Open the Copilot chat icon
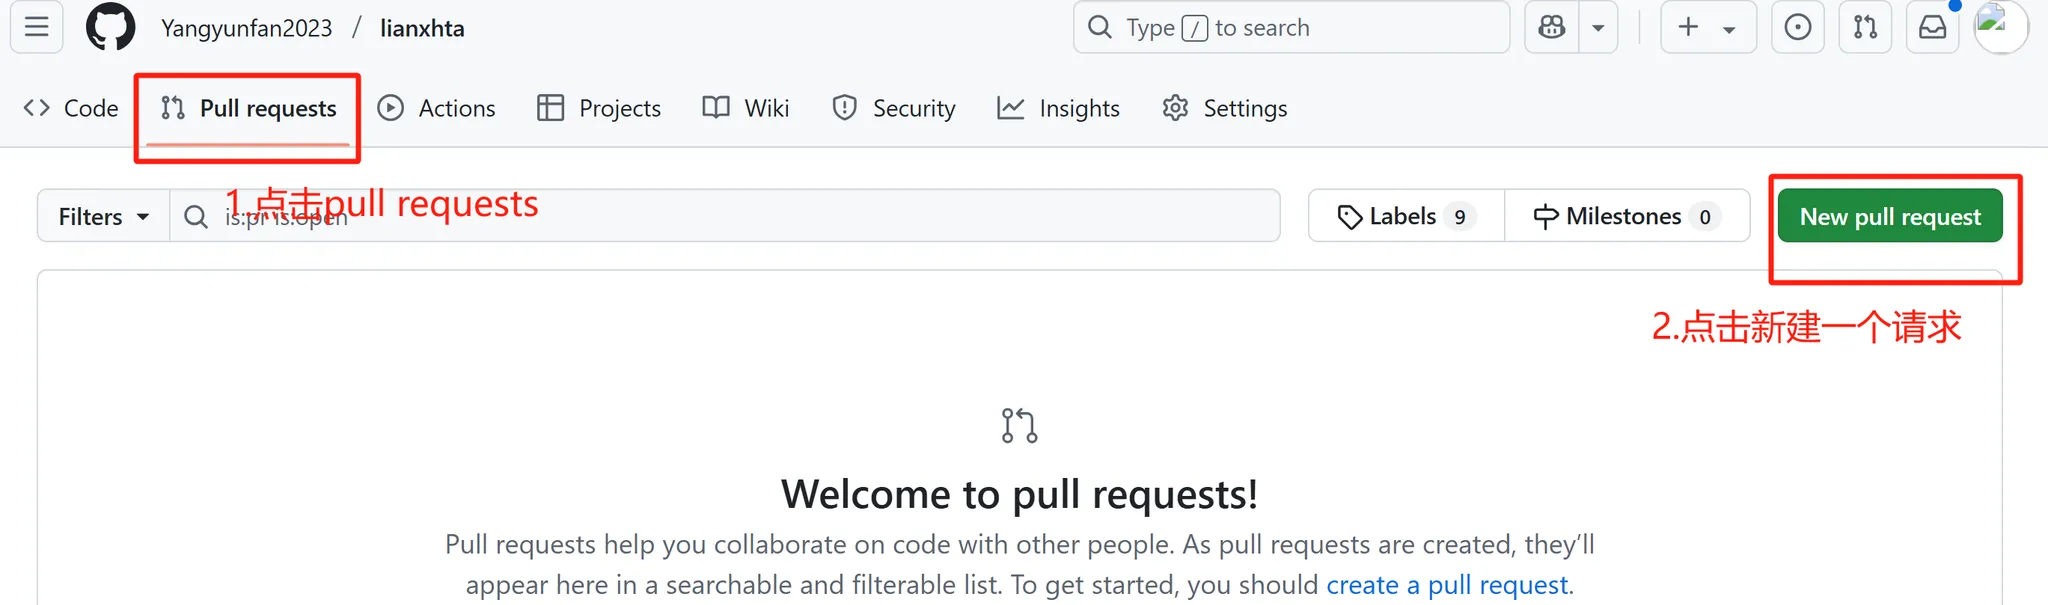Screen dimensions: 2048x605 click(1552, 27)
